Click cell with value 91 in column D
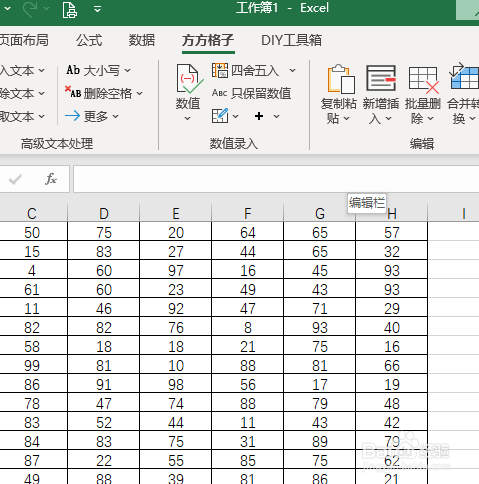 click(104, 384)
